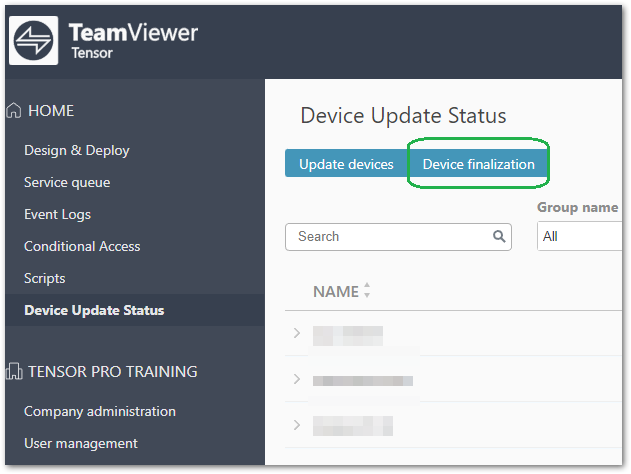Open Design & Deploy in sidebar
Image resolution: width=631 pixels, height=474 pixels.
point(77,150)
